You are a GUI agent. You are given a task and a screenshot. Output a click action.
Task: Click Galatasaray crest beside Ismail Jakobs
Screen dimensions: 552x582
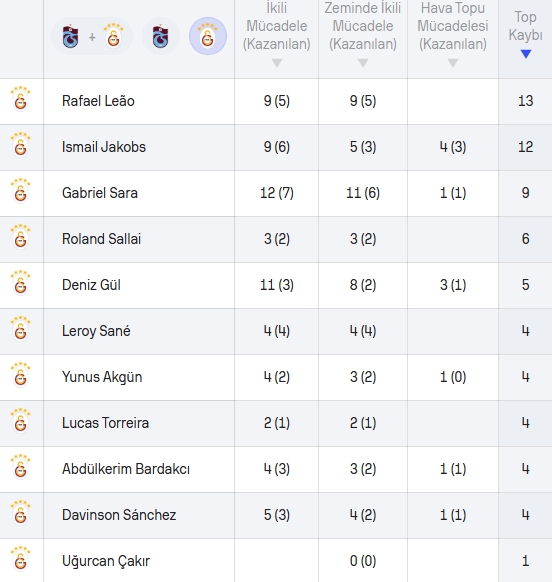coord(20,145)
